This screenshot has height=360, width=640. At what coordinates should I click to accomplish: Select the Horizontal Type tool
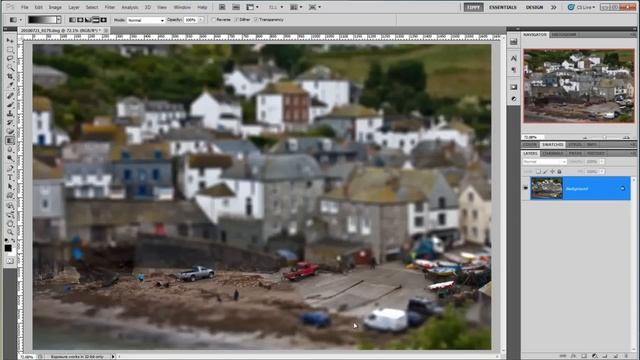pos(10,178)
